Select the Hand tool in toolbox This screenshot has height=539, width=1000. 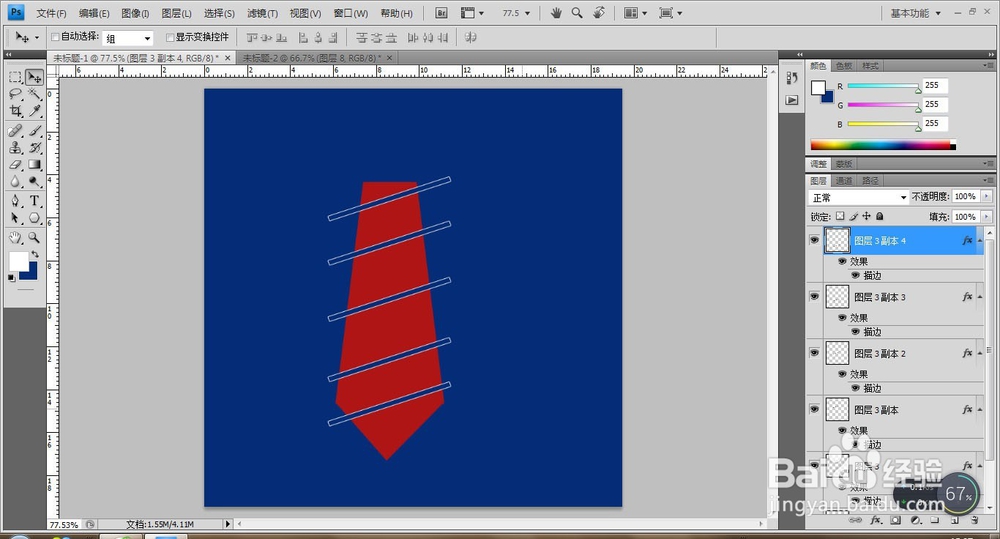pyautogui.click(x=15, y=238)
